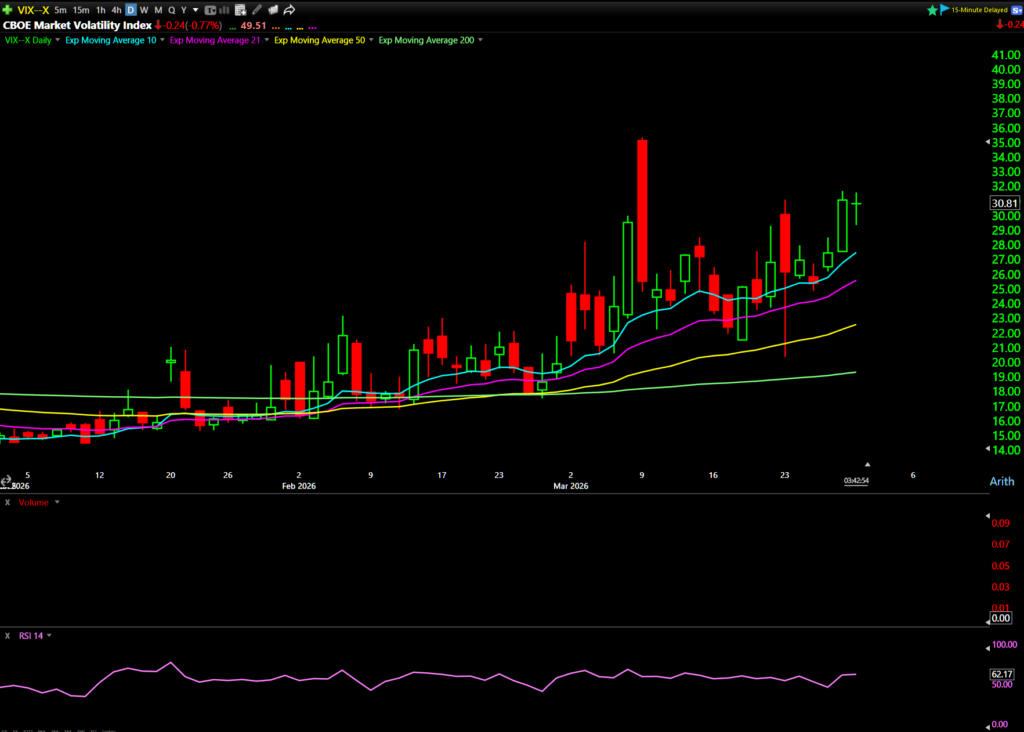Click the VIX--X symbol name
Image resolution: width=1024 pixels, height=732 pixels.
[31, 10]
